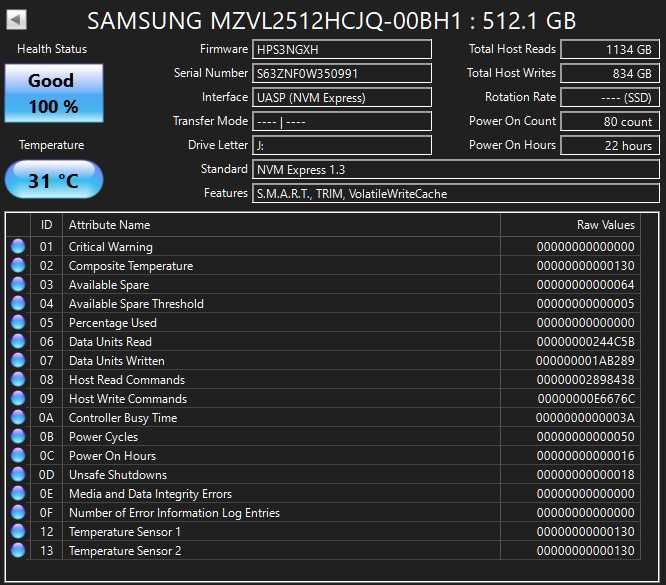
Task: Select the Power On Hours attribute name in table
Action: (112, 456)
